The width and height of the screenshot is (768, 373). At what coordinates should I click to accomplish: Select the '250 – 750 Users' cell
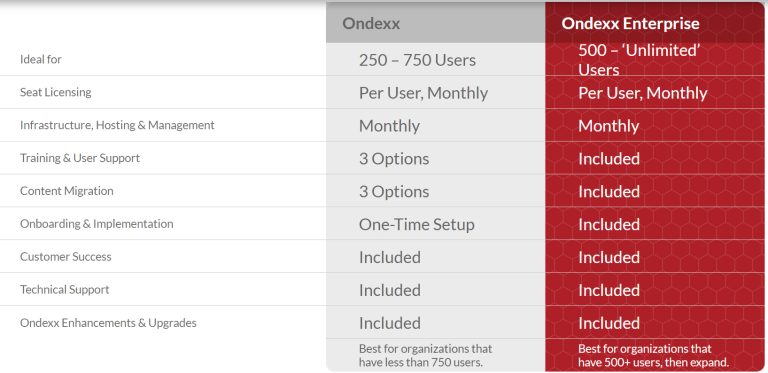(x=417, y=60)
